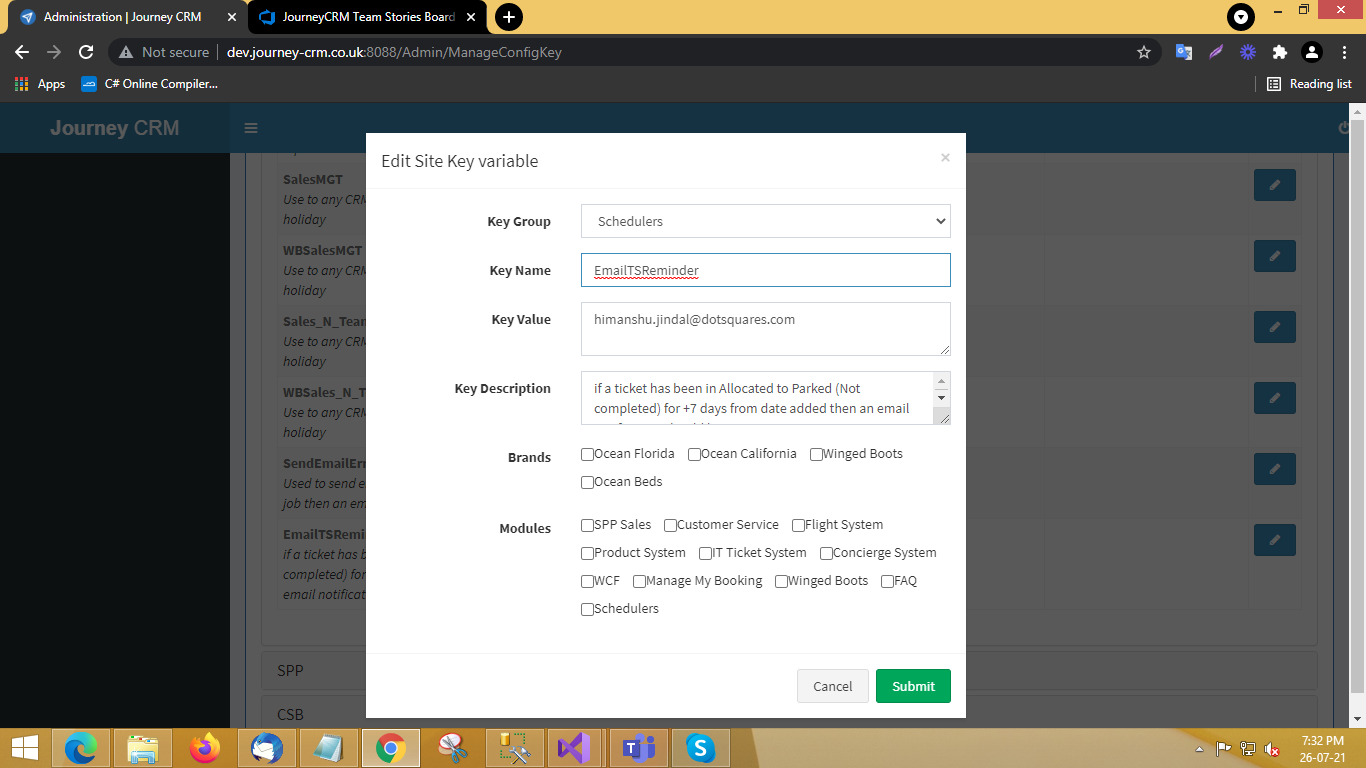
Task: Click the Key Description scroll-up arrow
Action: click(x=942, y=381)
